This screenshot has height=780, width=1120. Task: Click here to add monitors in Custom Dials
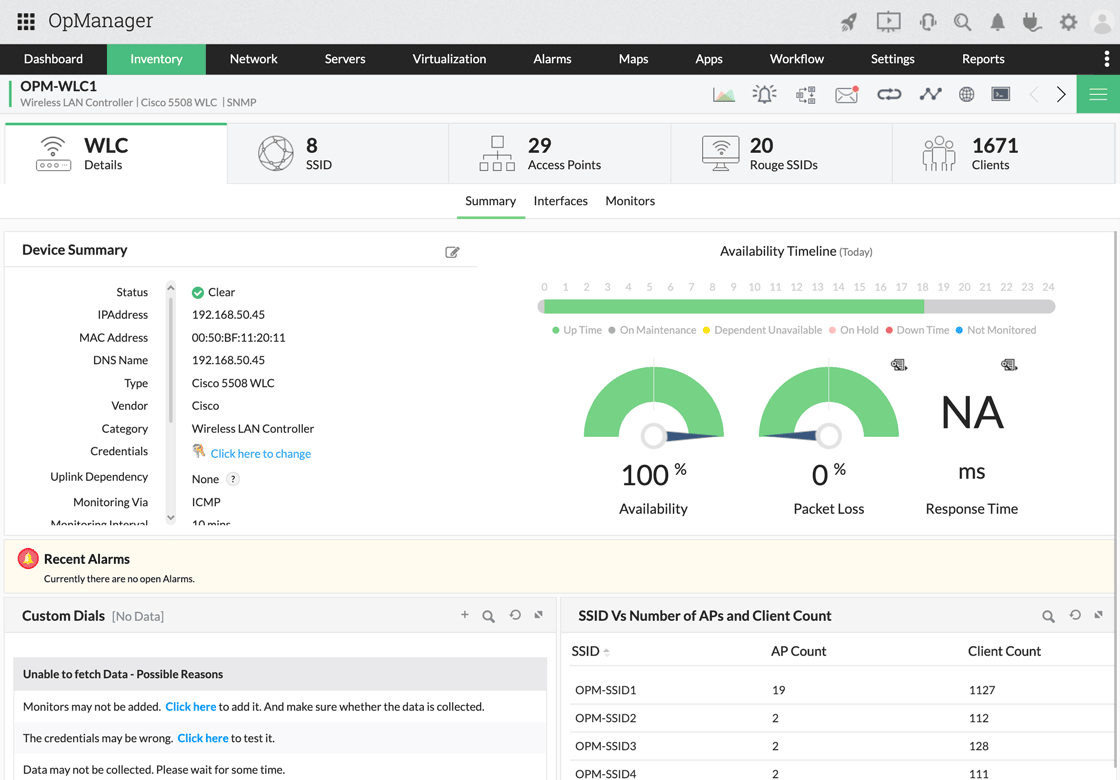coord(190,707)
